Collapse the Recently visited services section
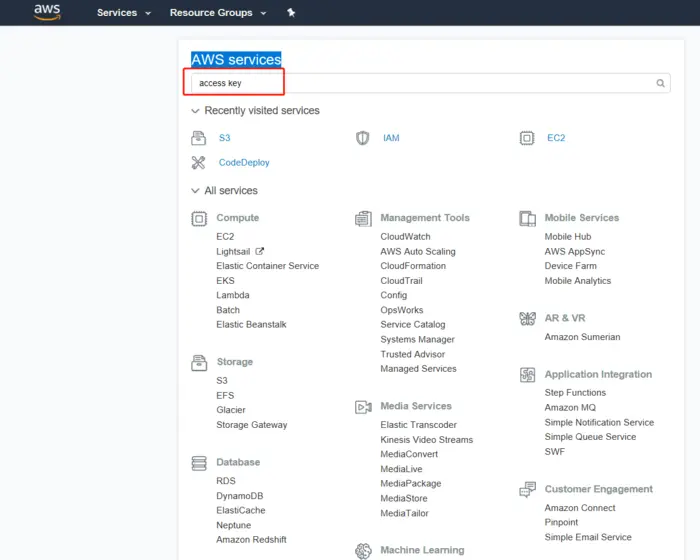This screenshot has height=560, width=700. [195, 111]
